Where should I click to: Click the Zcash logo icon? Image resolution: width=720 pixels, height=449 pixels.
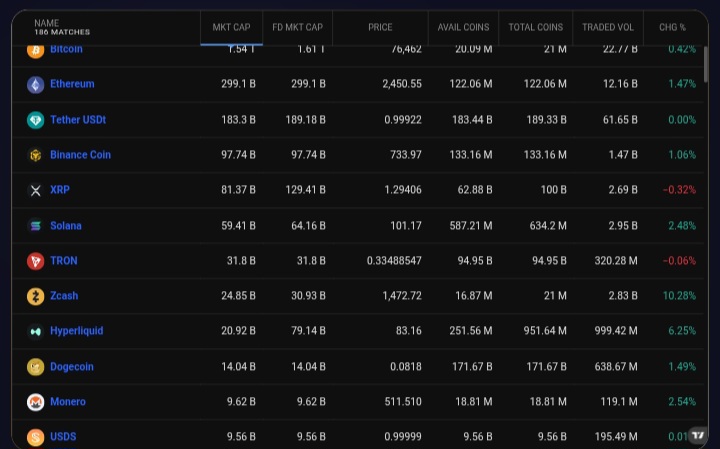point(35,296)
